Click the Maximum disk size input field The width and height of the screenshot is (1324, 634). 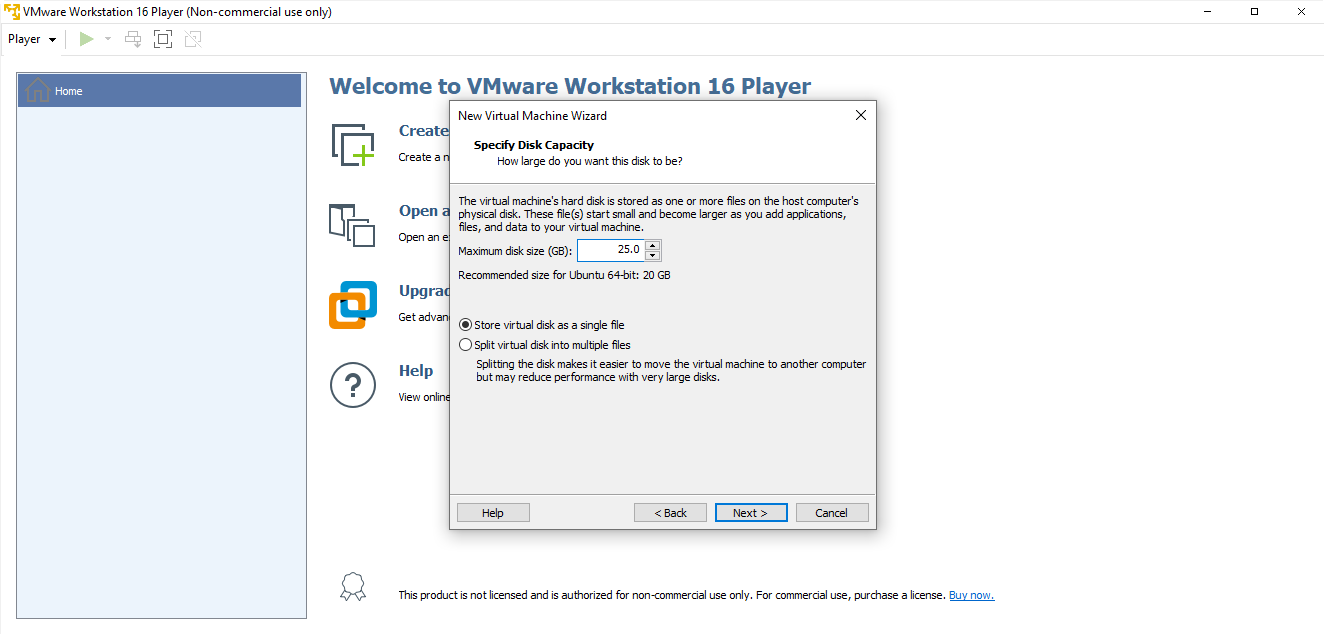pos(610,250)
